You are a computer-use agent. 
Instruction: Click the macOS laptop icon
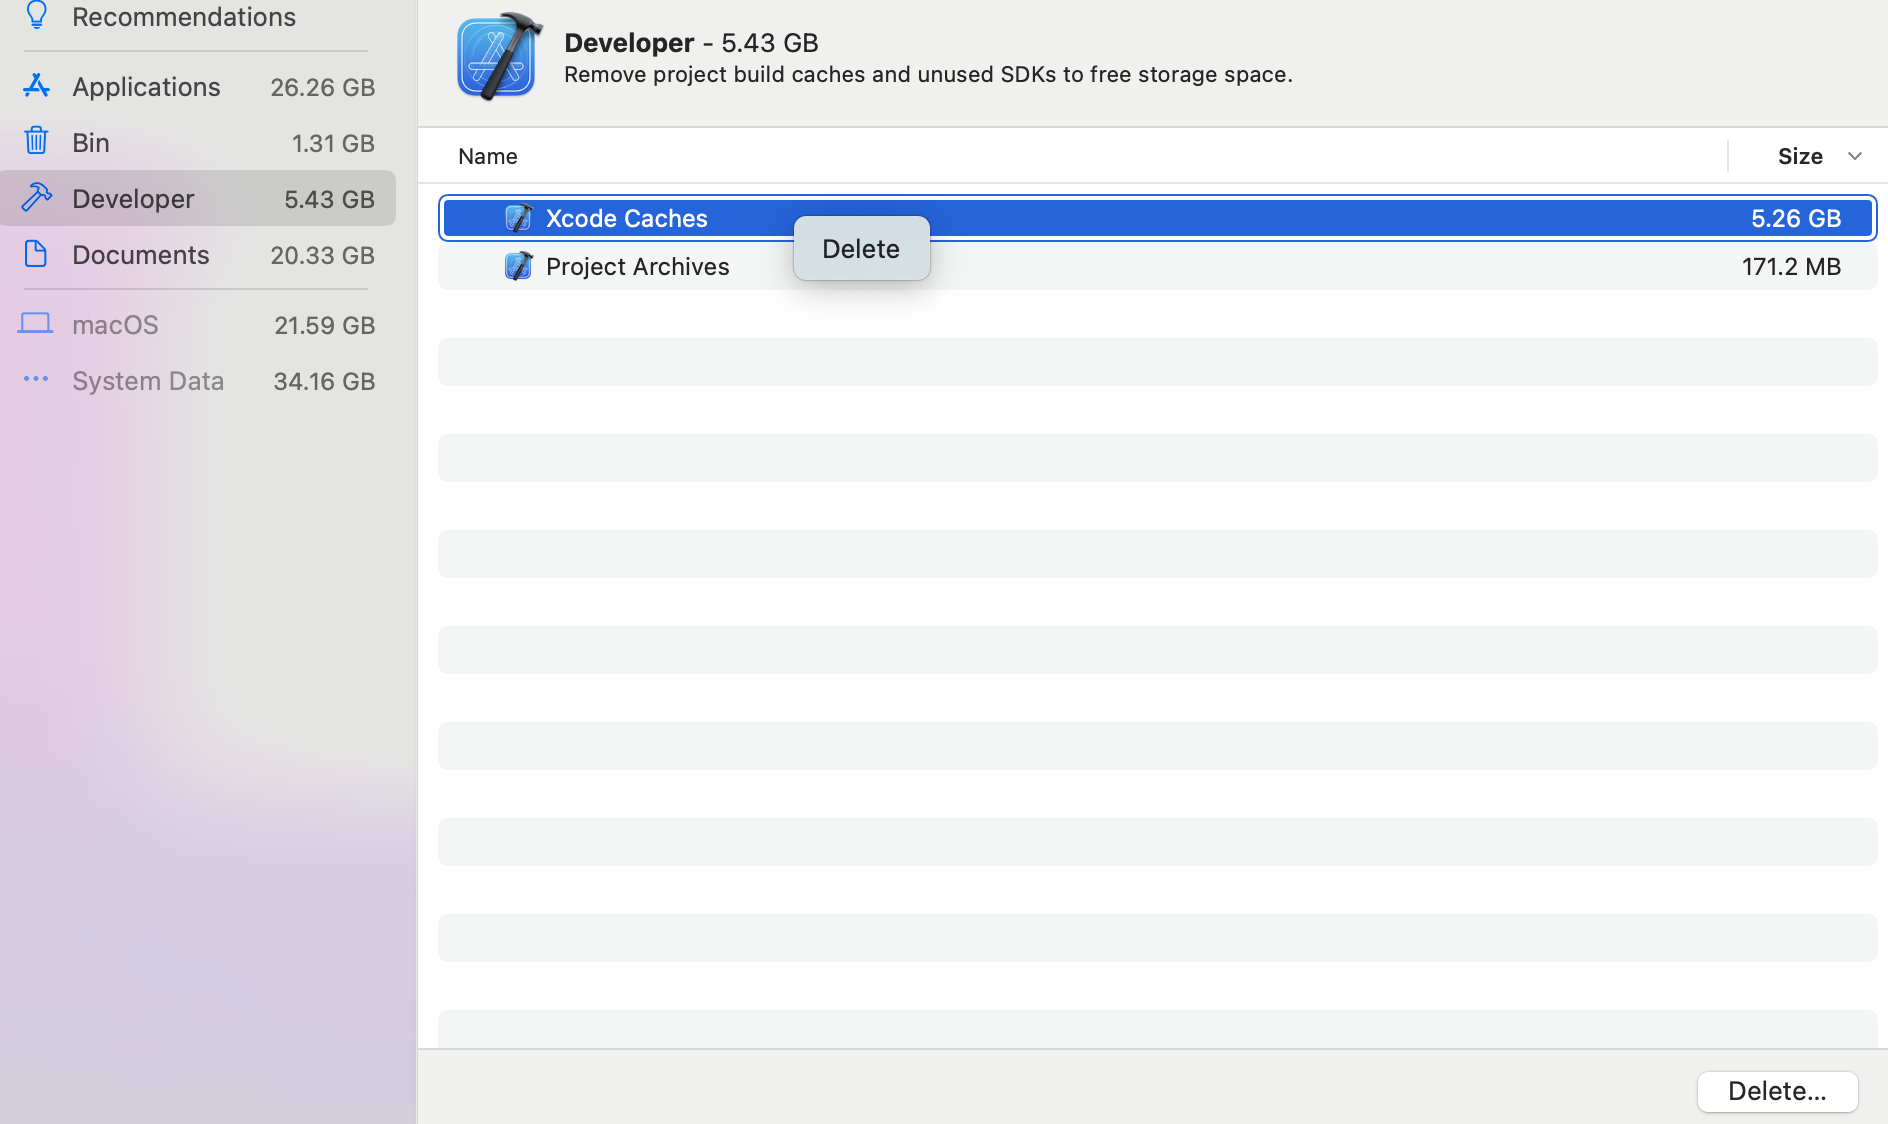[x=36, y=323]
